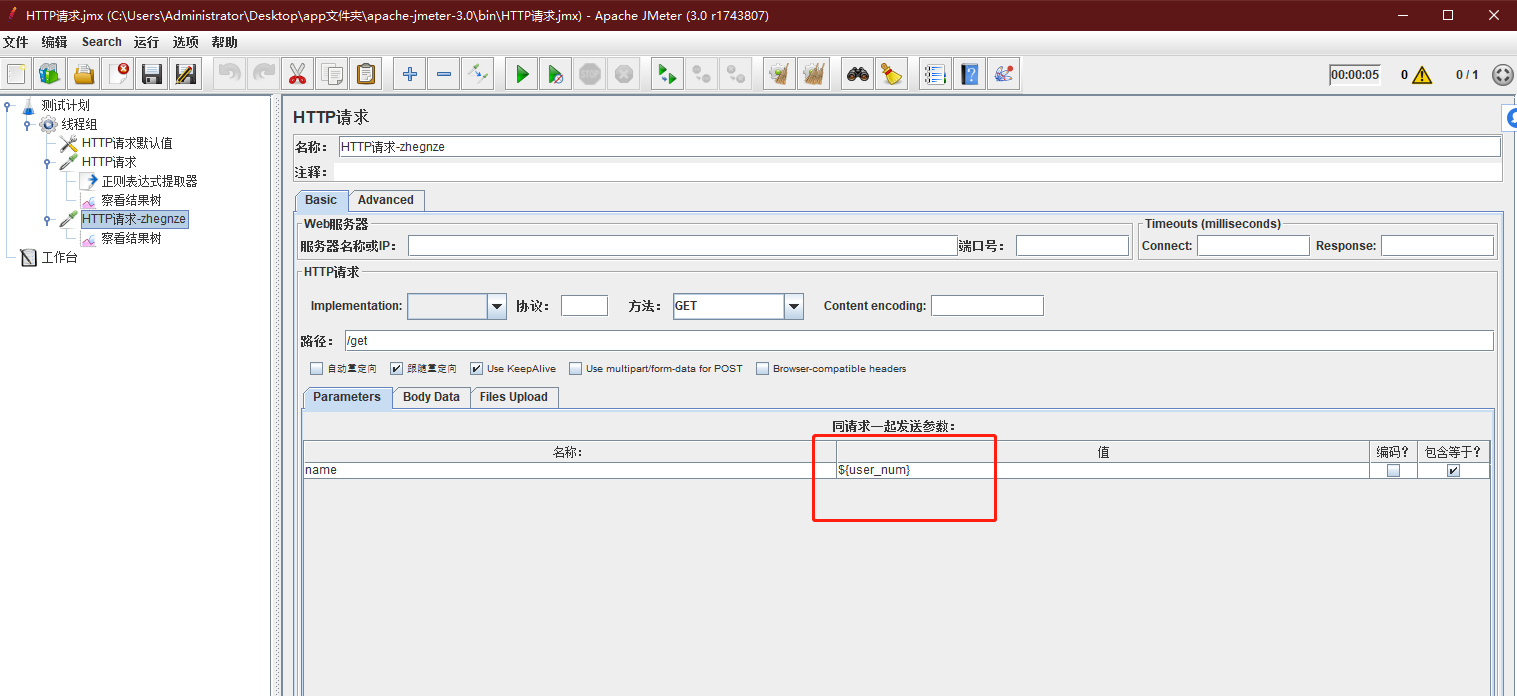Click the Toggle enable/disable icon
The height and width of the screenshot is (696, 1517).
pyautogui.click(x=478, y=74)
